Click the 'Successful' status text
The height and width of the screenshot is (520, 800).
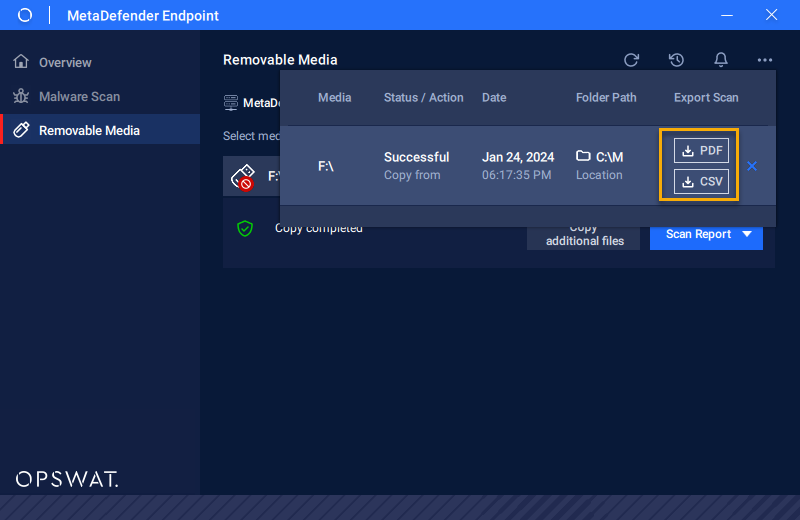(x=416, y=157)
